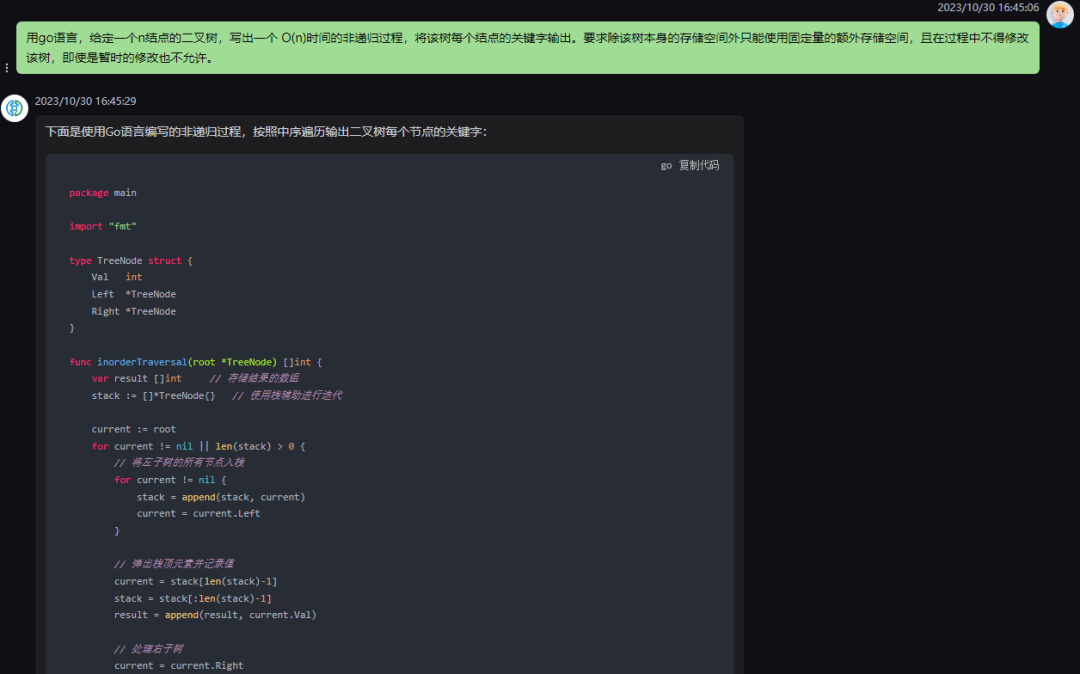Click the struct field line Val int
Viewport: 1080px width, 674px height.
(x=116, y=277)
